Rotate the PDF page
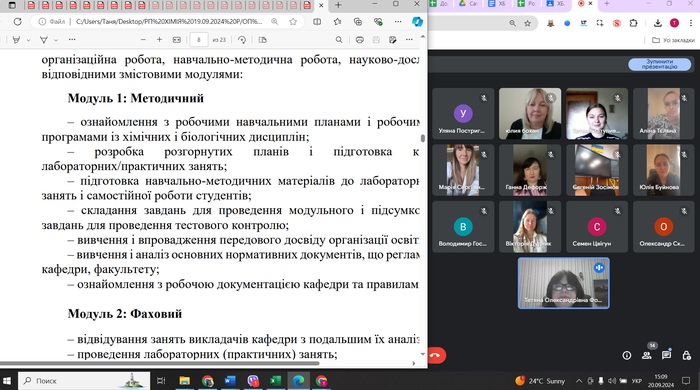This screenshot has height=390, width=700. 242,40
